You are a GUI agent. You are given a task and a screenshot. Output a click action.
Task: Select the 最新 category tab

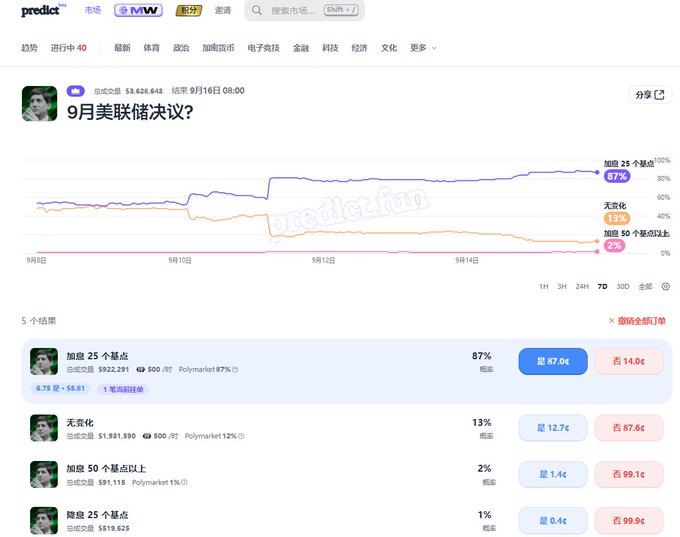click(x=122, y=48)
